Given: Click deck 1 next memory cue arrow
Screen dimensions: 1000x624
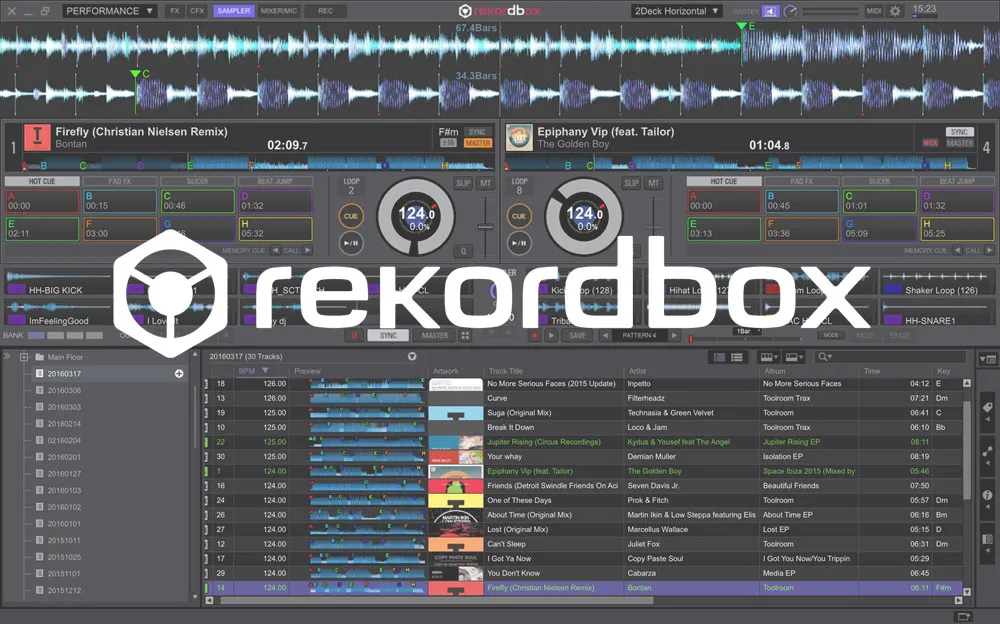Looking at the screenshot, I should coord(307,251).
